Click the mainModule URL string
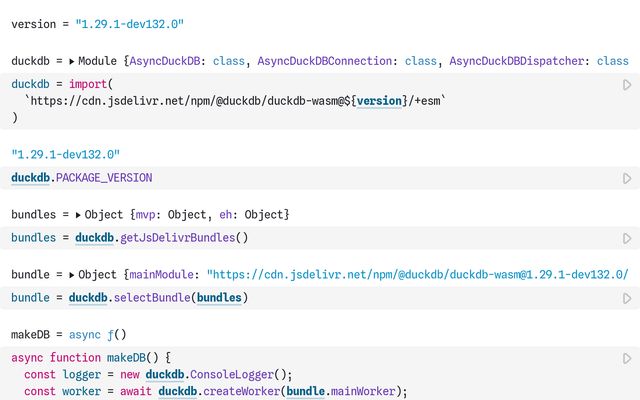This screenshot has width=640, height=400. (x=418, y=275)
